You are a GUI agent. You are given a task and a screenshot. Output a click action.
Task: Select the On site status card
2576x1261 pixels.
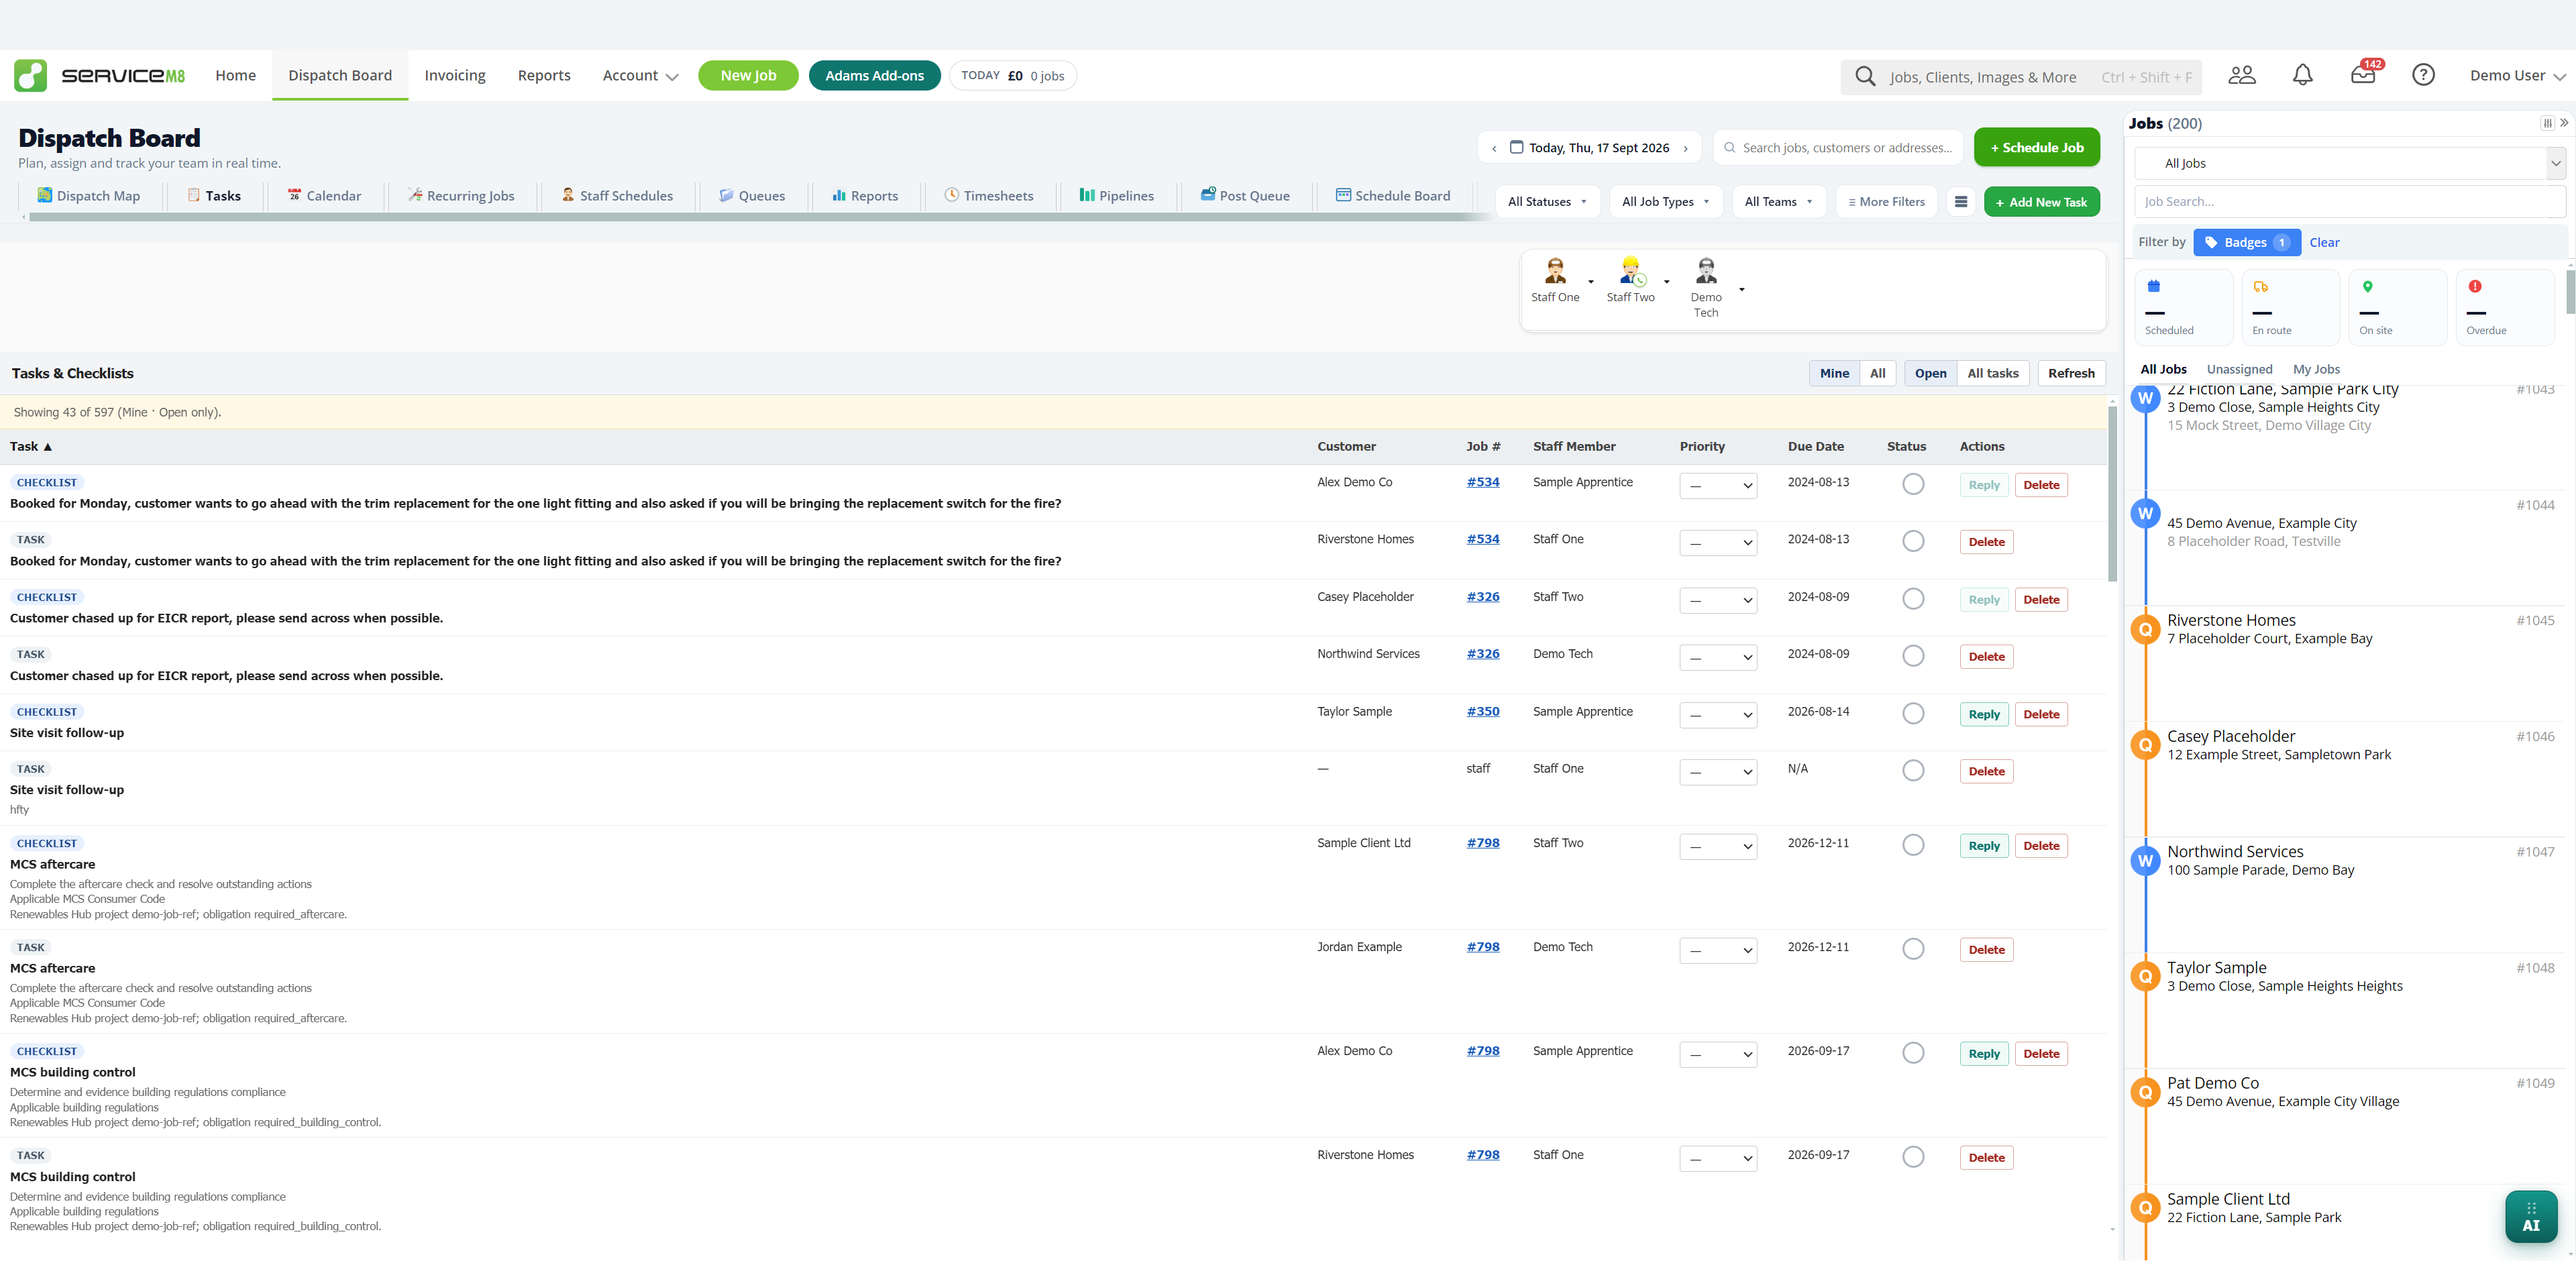(2398, 307)
